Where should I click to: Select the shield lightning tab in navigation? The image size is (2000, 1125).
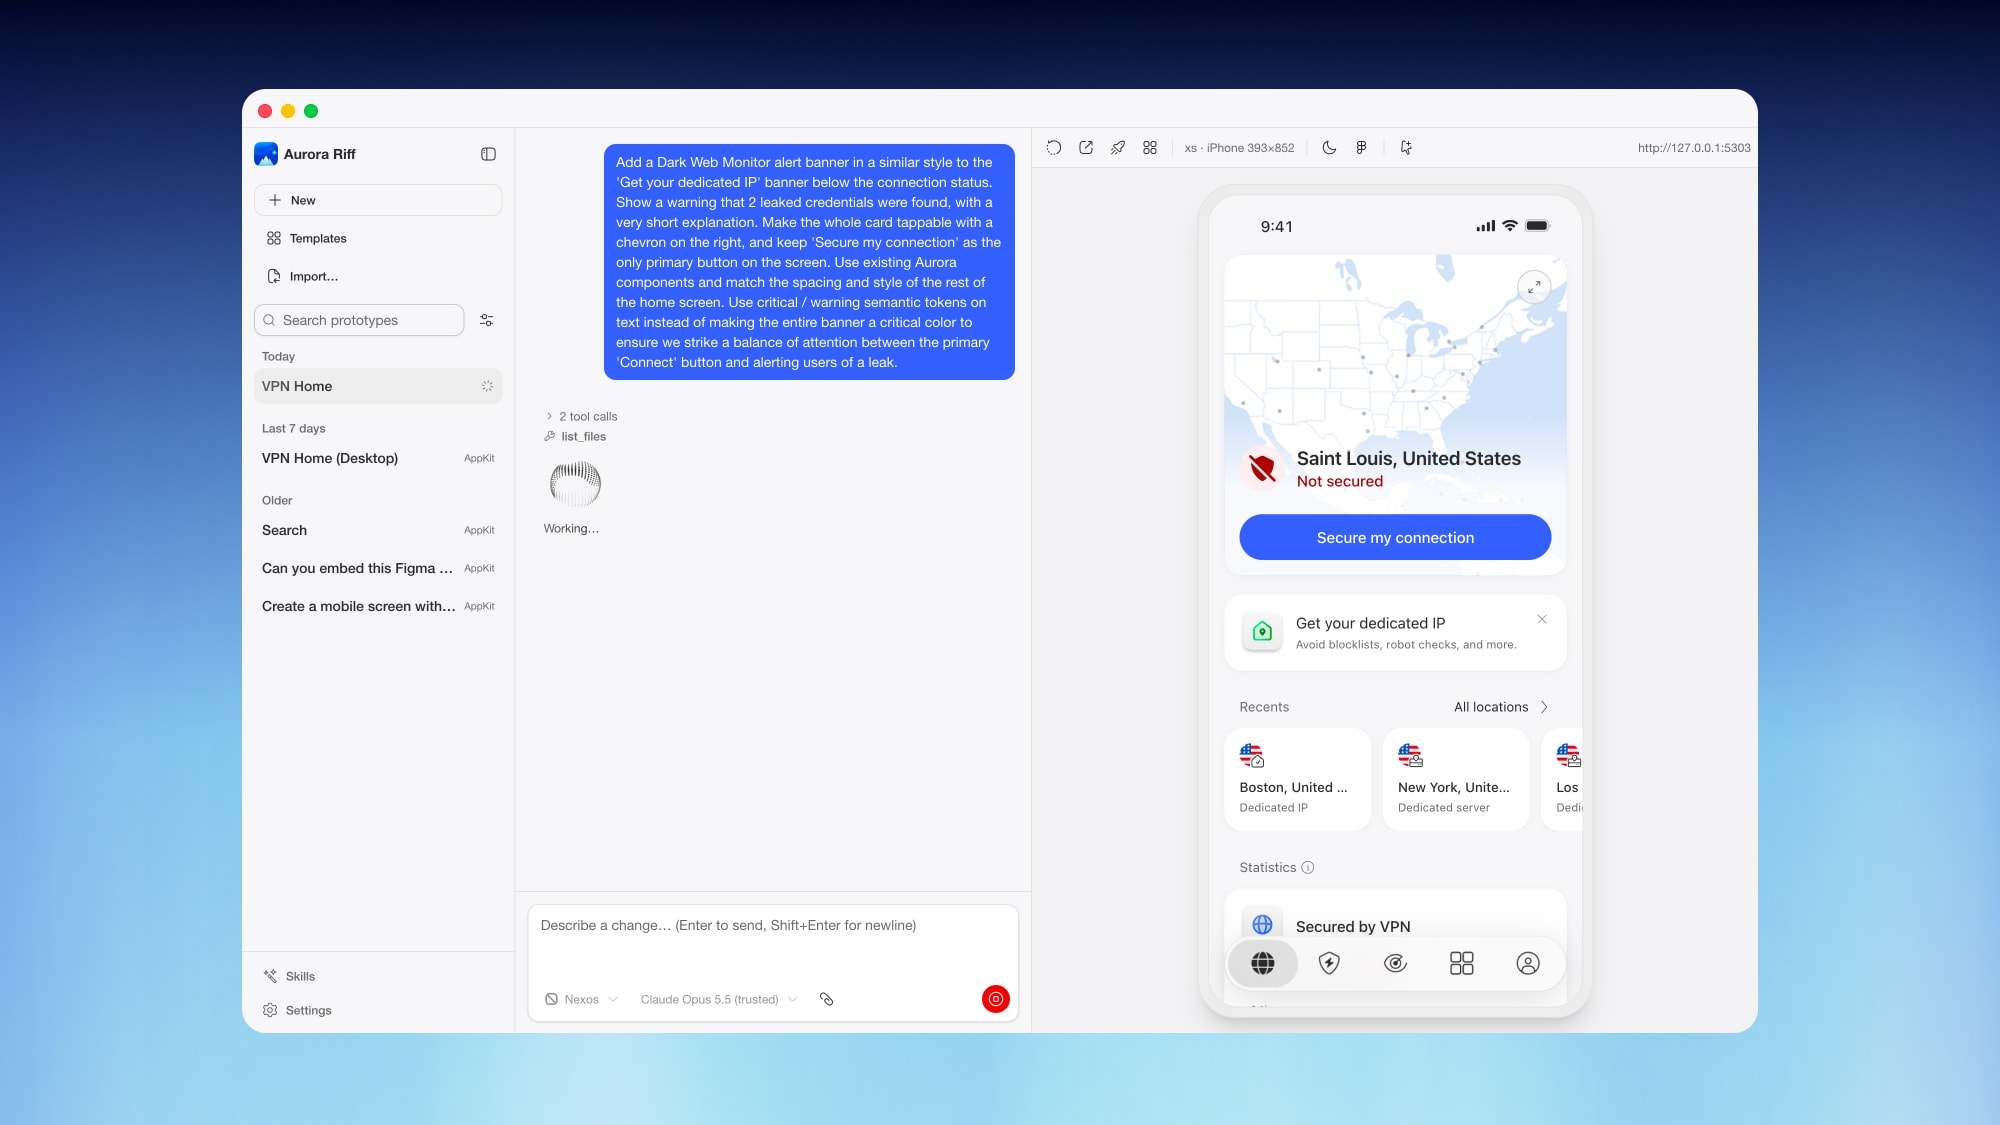(1329, 963)
